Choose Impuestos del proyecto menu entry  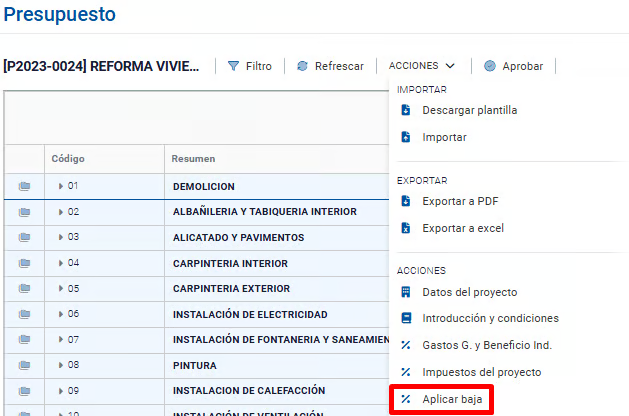481,372
